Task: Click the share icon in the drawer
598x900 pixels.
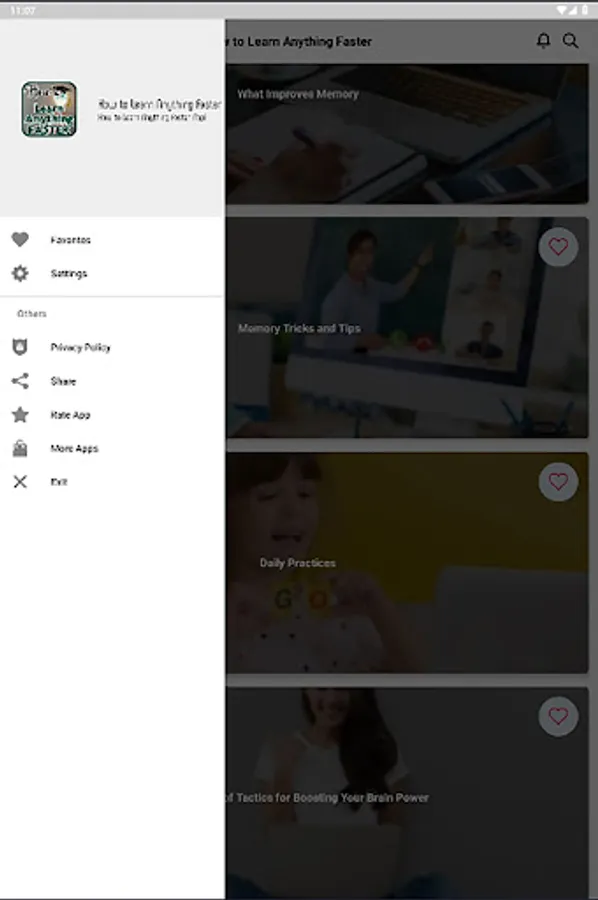Action: [20, 381]
